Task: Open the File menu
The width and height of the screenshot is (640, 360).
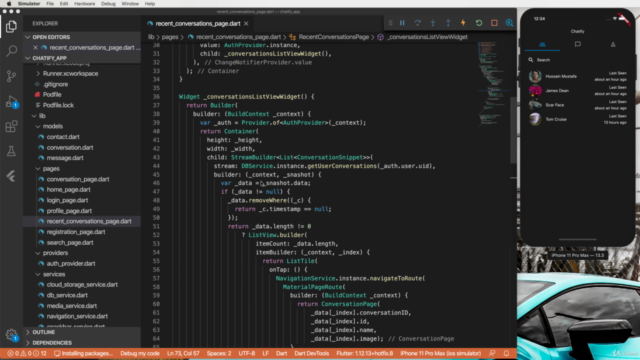Action: [x=50, y=4]
